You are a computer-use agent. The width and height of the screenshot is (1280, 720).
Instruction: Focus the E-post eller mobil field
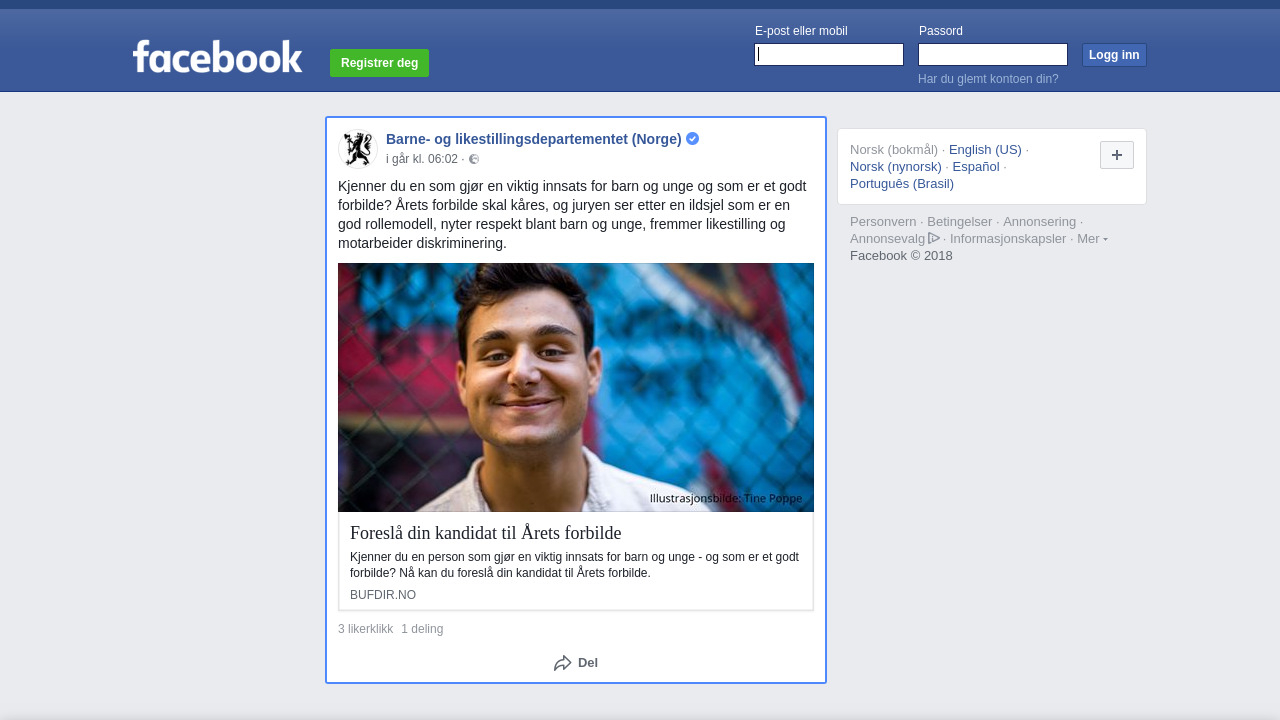(x=829, y=55)
